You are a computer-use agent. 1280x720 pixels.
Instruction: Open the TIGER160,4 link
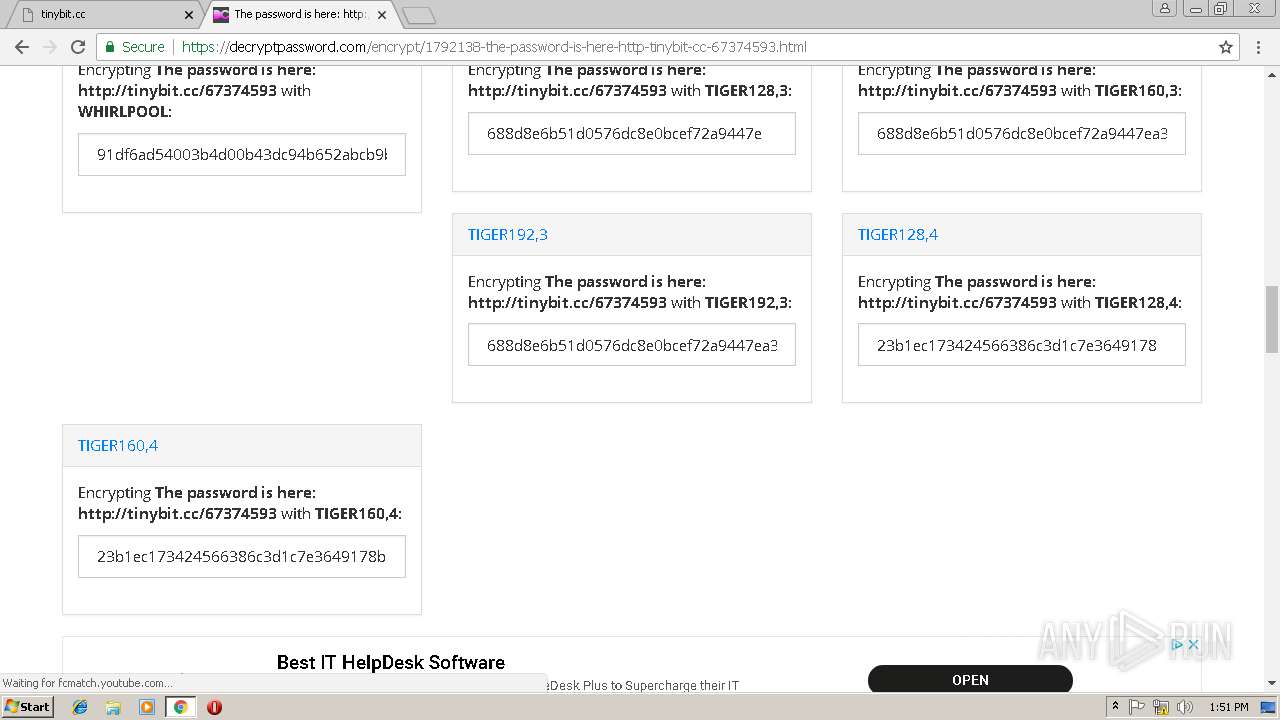click(x=118, y=446)
